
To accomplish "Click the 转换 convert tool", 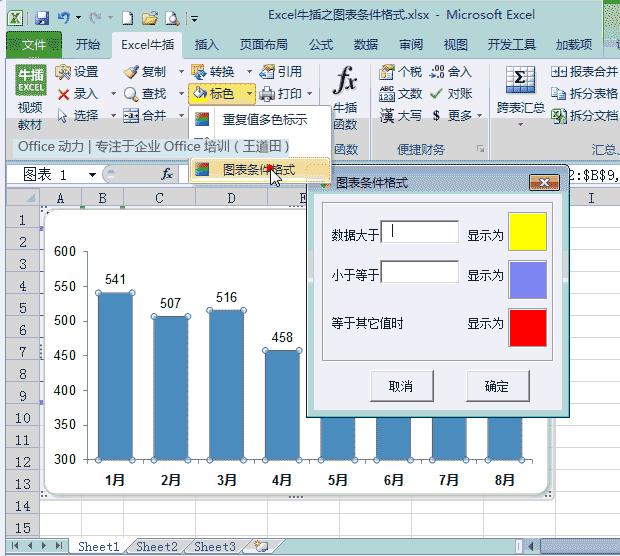I will pyautogui.click(x=213, y=72).
